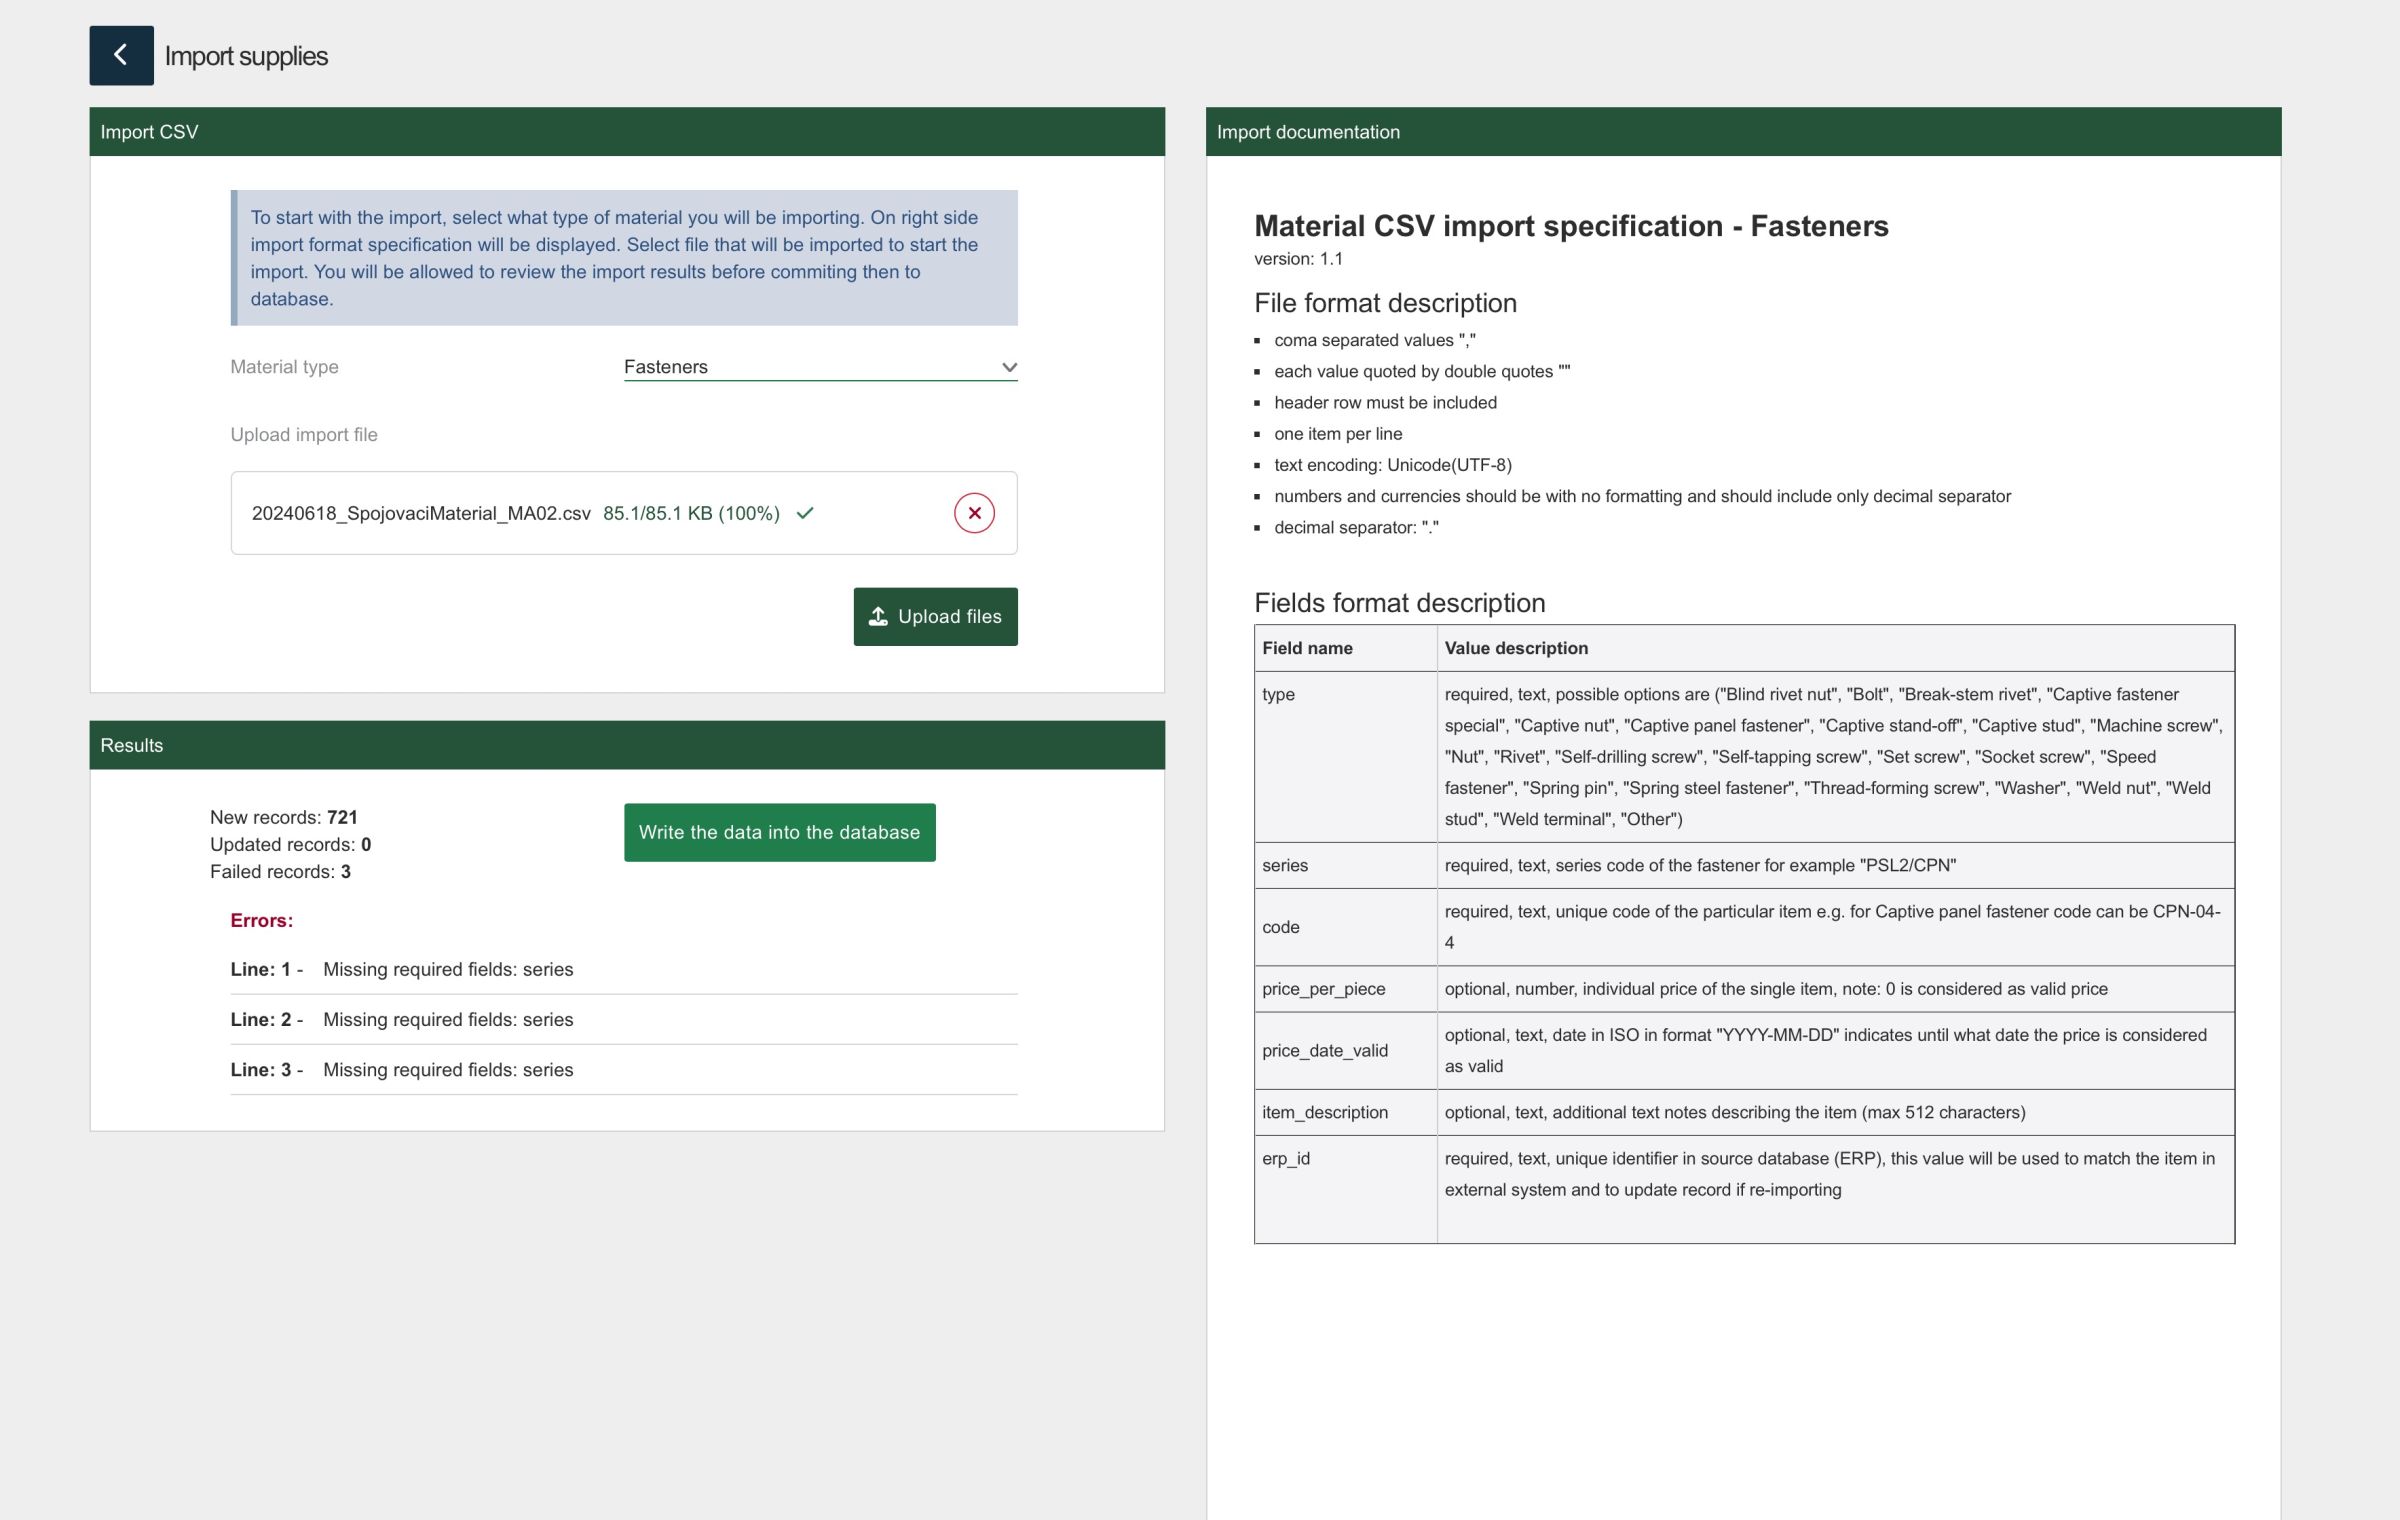
Task: Click the upload success checkmark icon
Action: (x=805, y=513)
